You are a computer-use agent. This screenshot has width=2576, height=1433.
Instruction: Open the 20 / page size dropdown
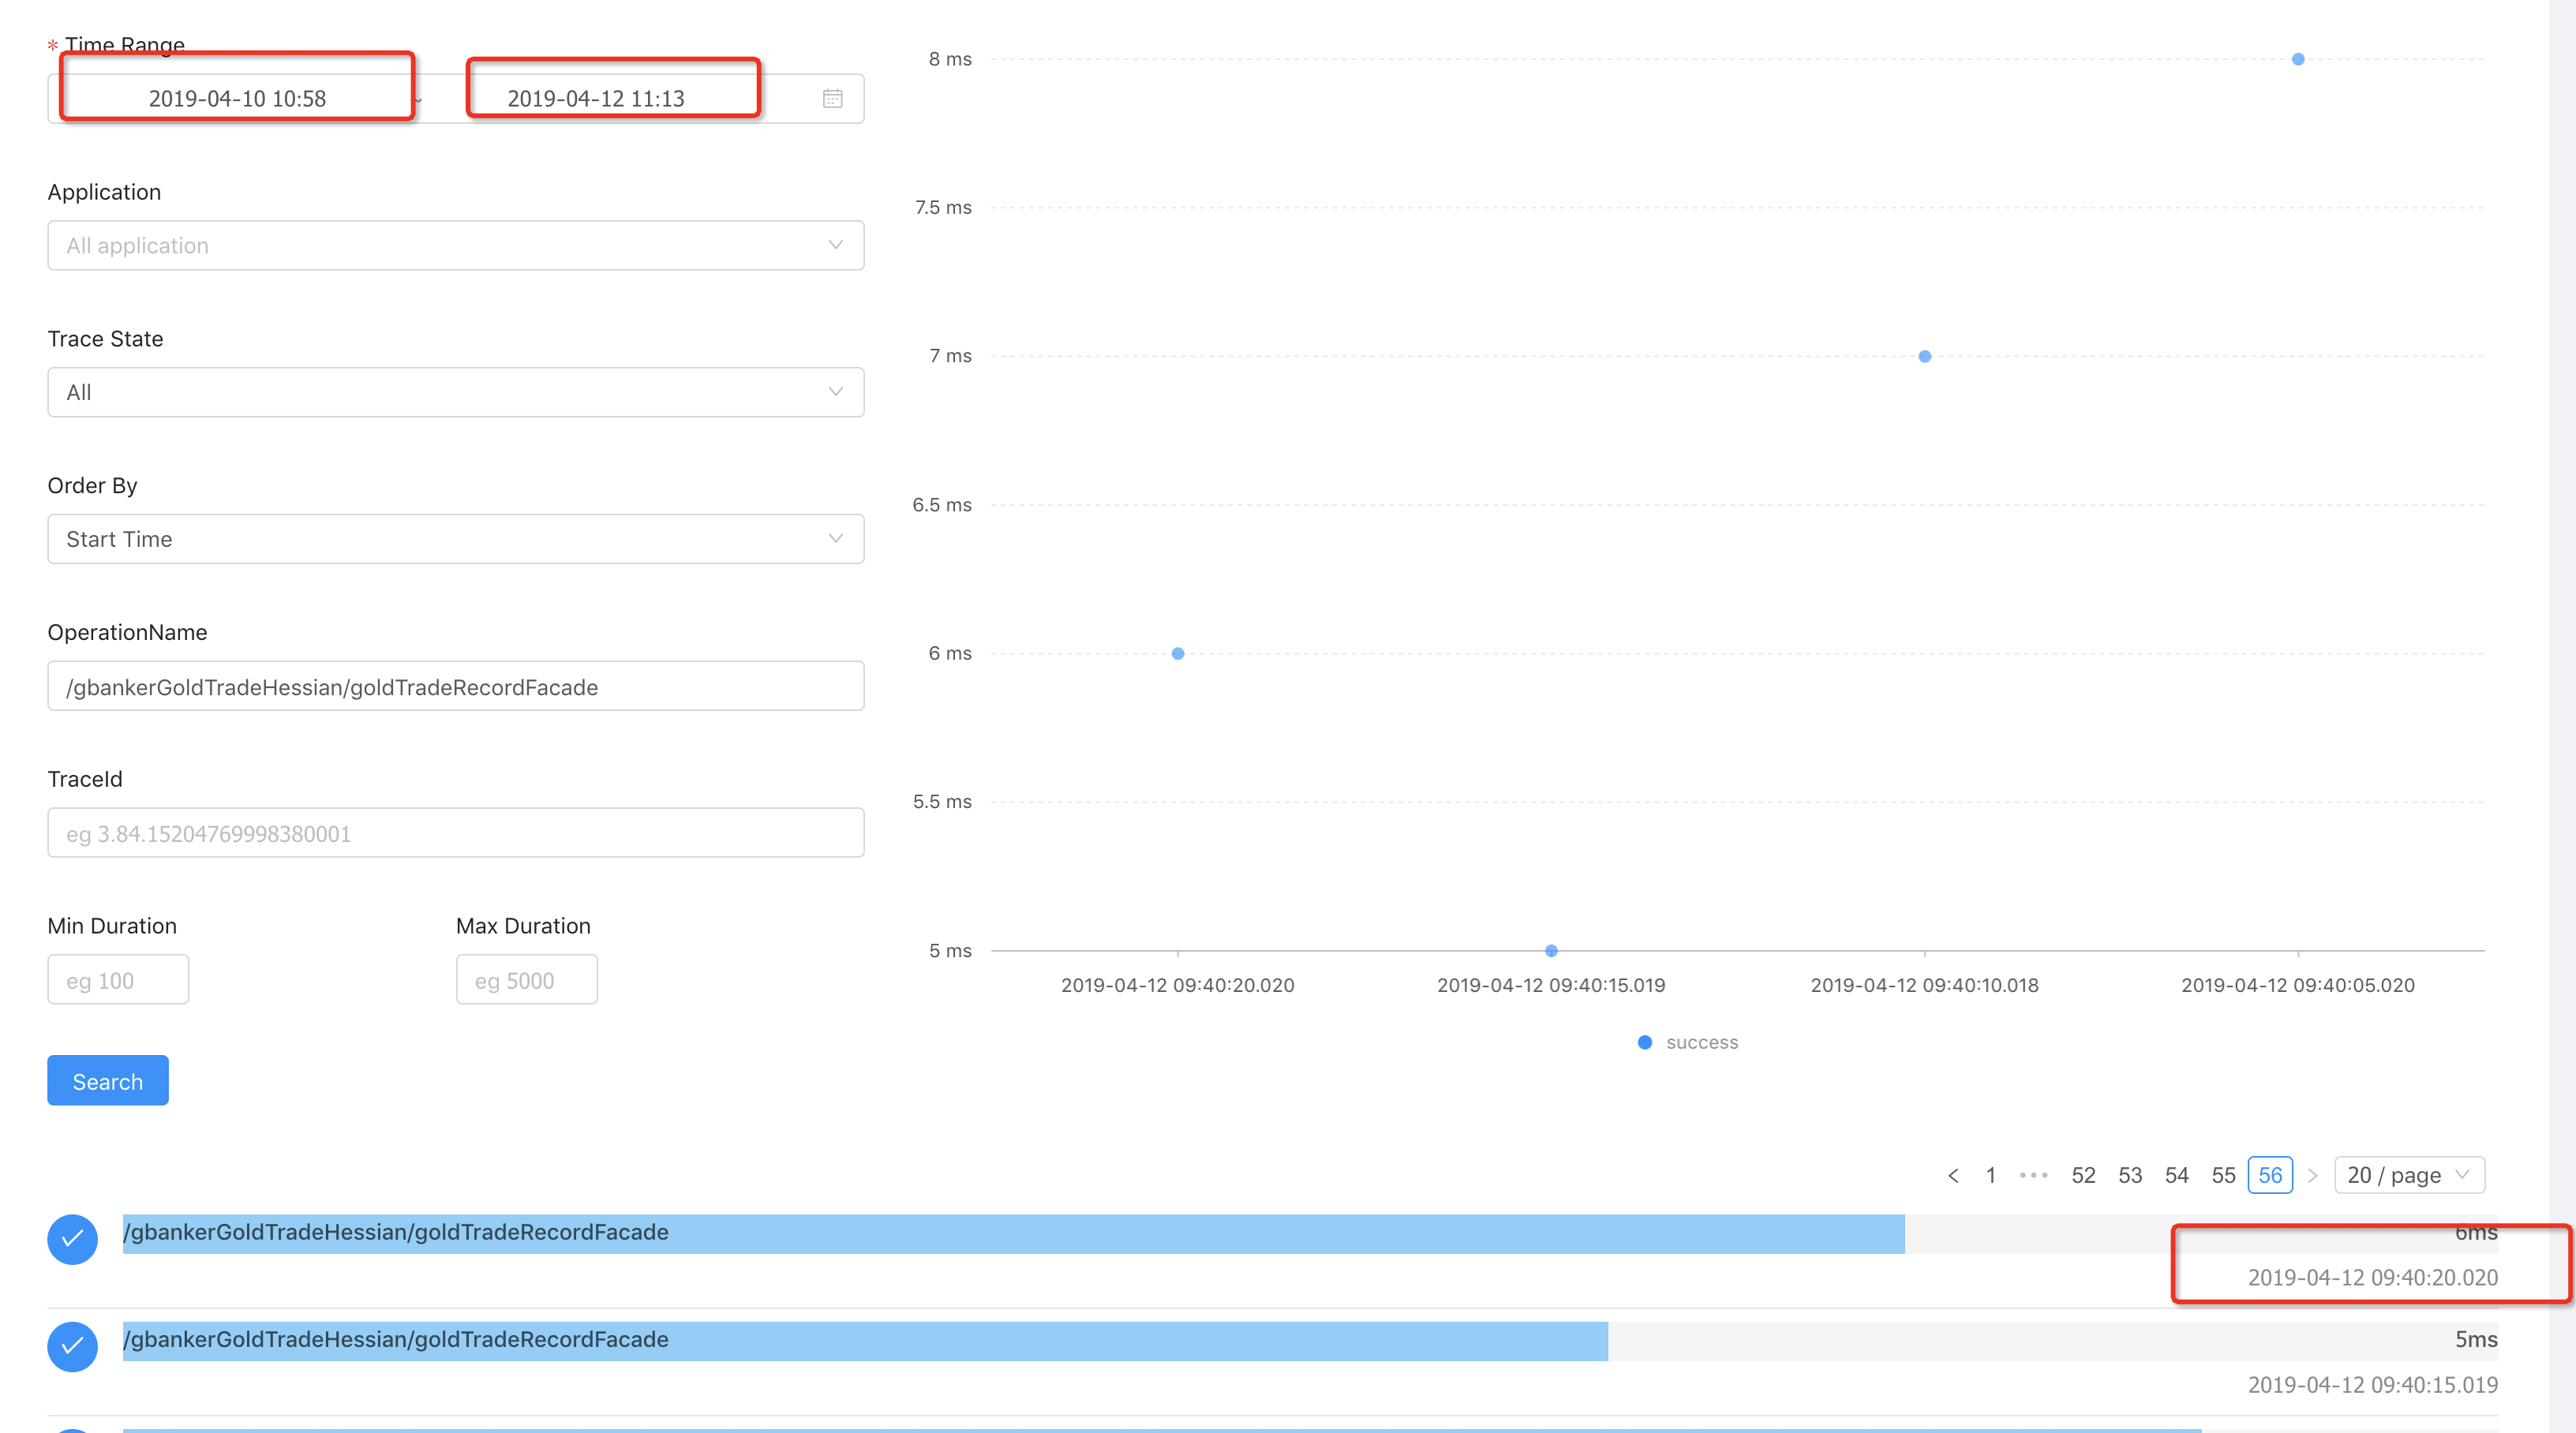click(x=2409, y=1175)
